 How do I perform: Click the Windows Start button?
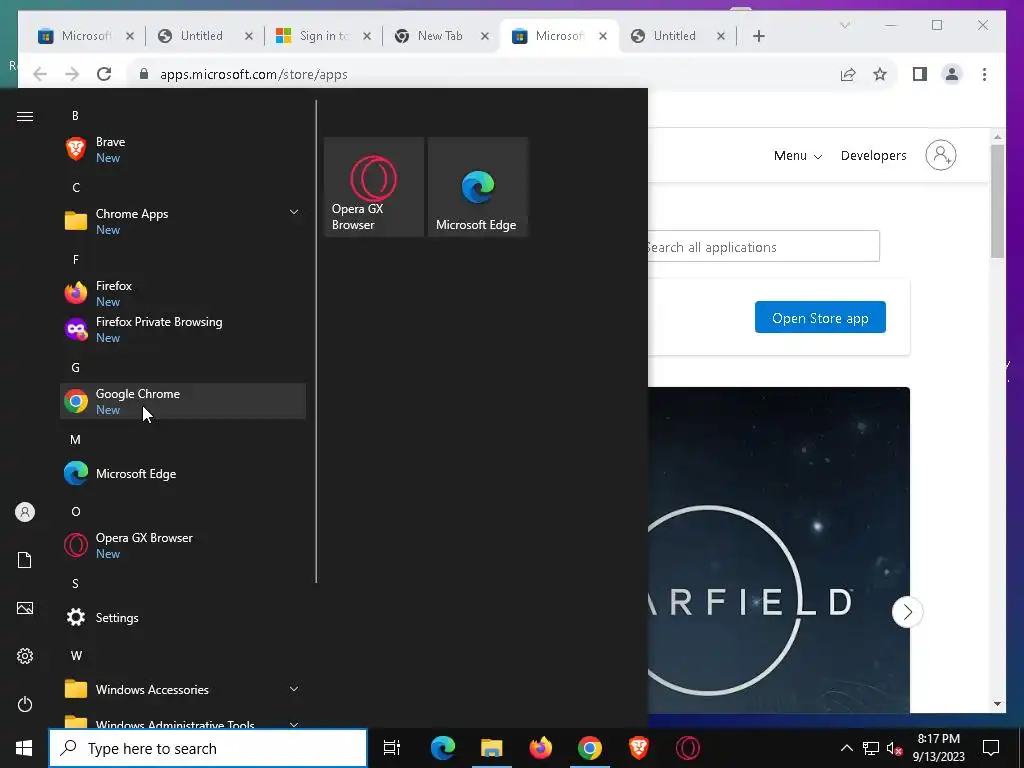pyautogui.click(x=24, y=748)
